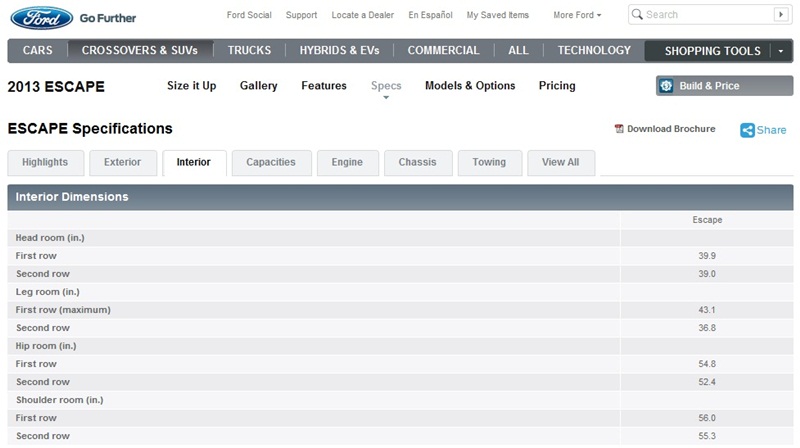Click the 55.3 shoulder room value
This screenshot has height=448, width=800.
707,436
